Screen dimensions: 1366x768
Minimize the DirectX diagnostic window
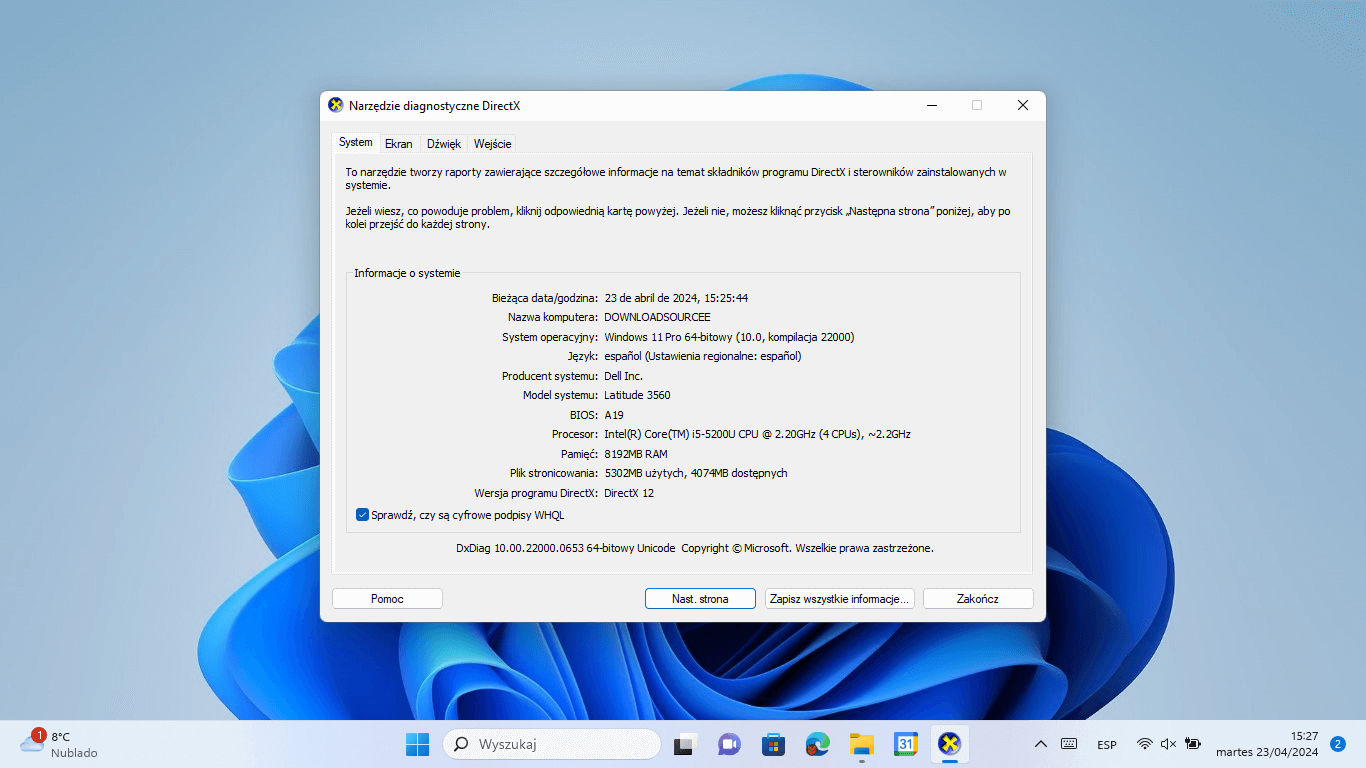(x=931, y=105)
